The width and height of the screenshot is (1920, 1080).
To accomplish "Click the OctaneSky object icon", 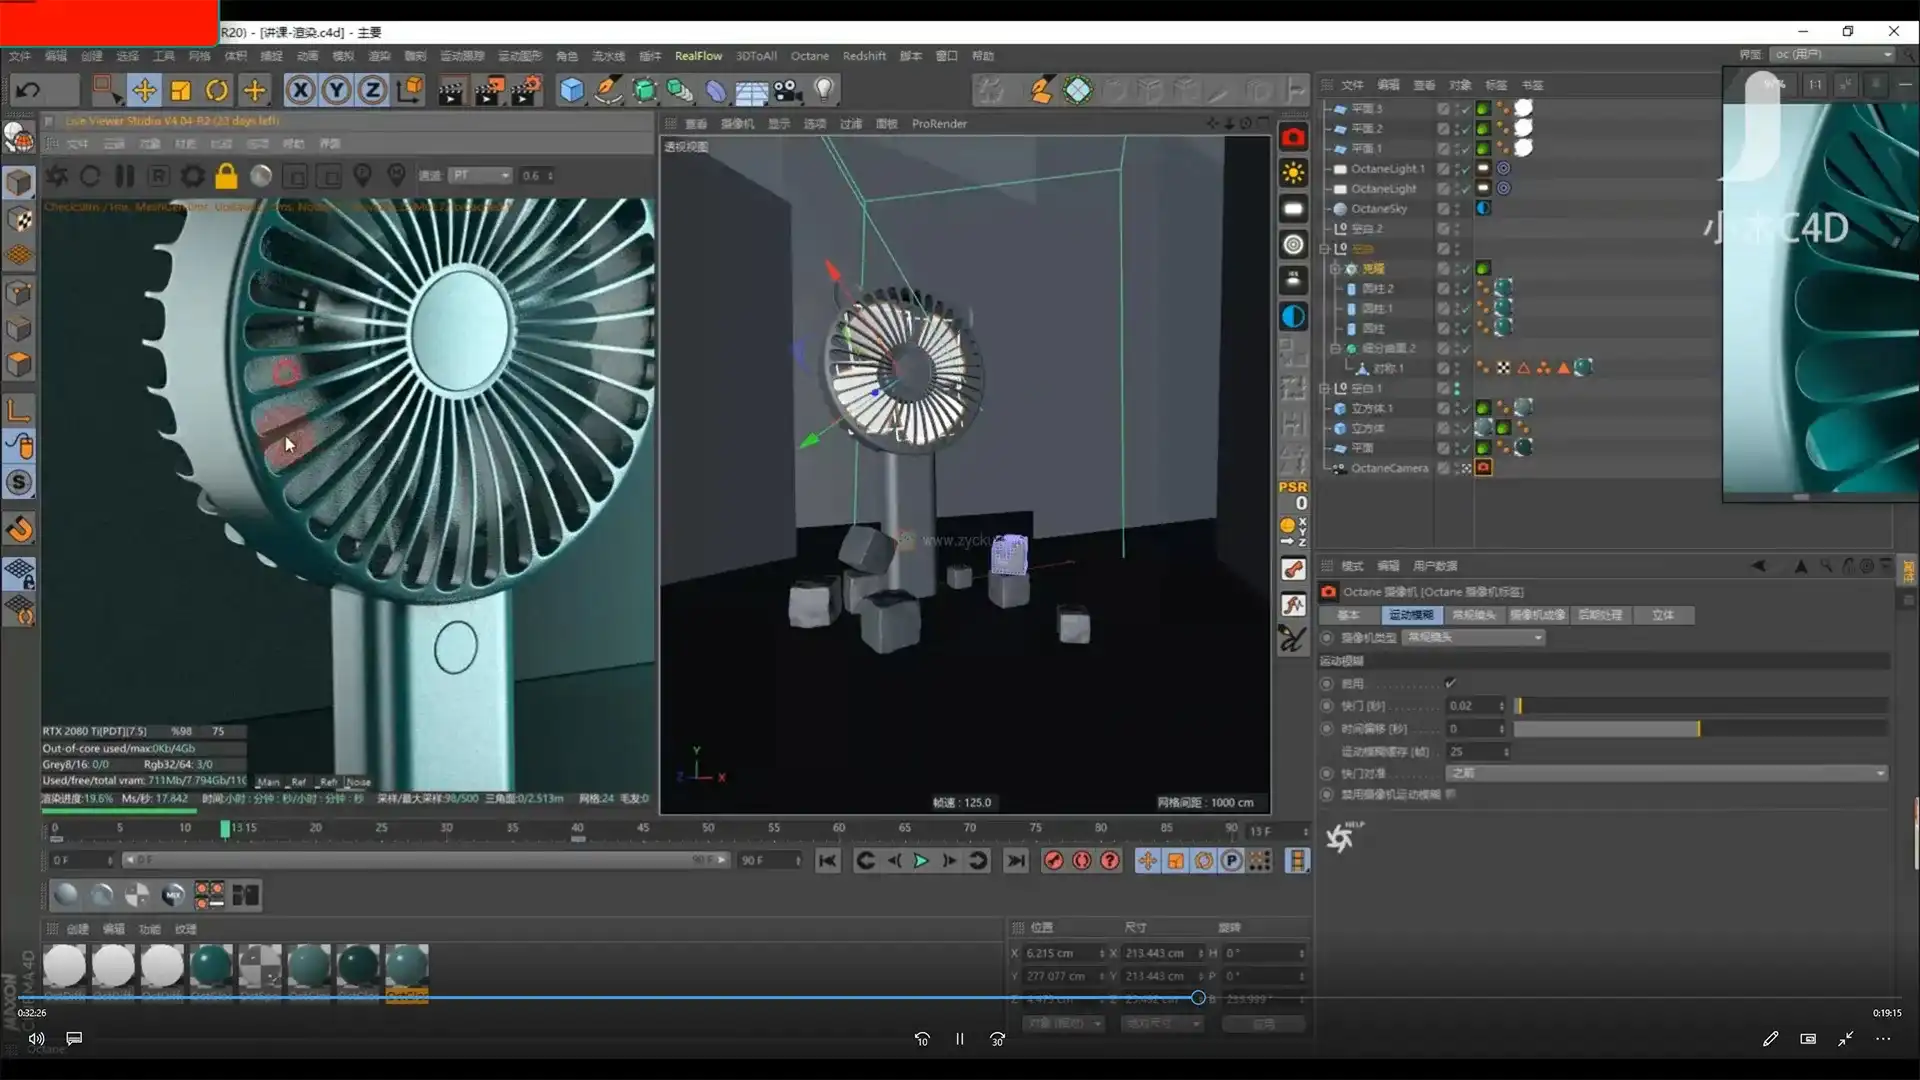I will (1341, 208).
